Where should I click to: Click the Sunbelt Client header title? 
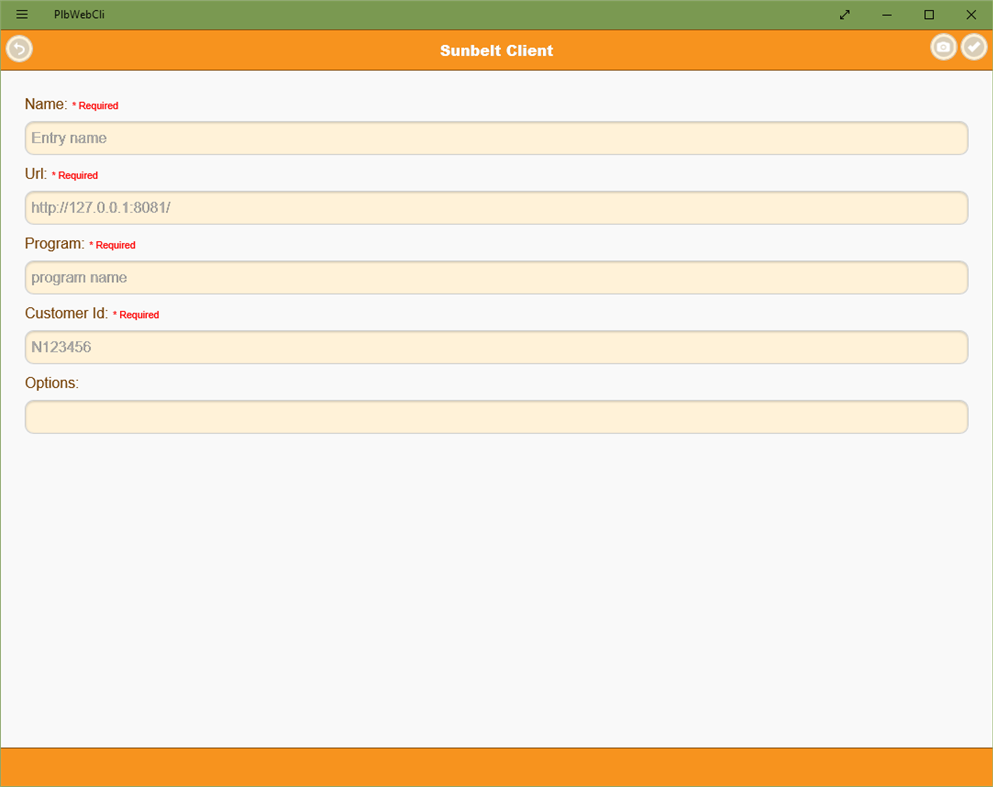click(496, 51)
